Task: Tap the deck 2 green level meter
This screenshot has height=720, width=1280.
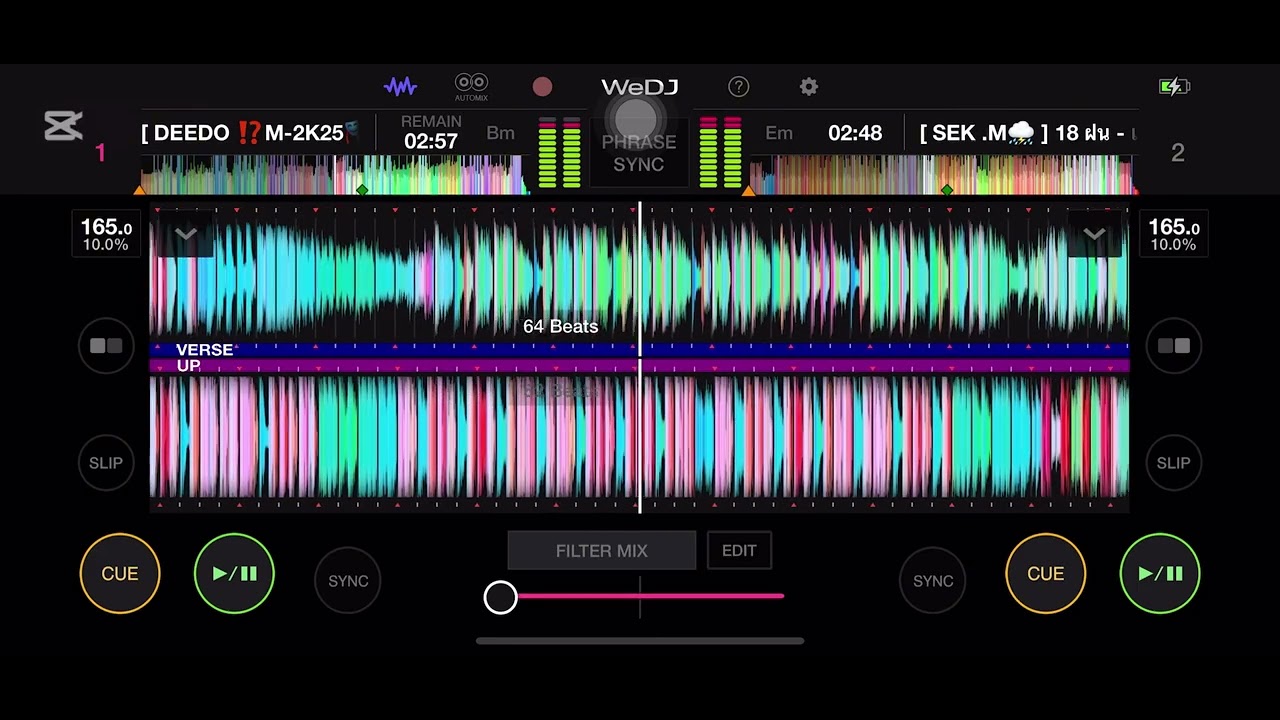Action: click(720, 152)
